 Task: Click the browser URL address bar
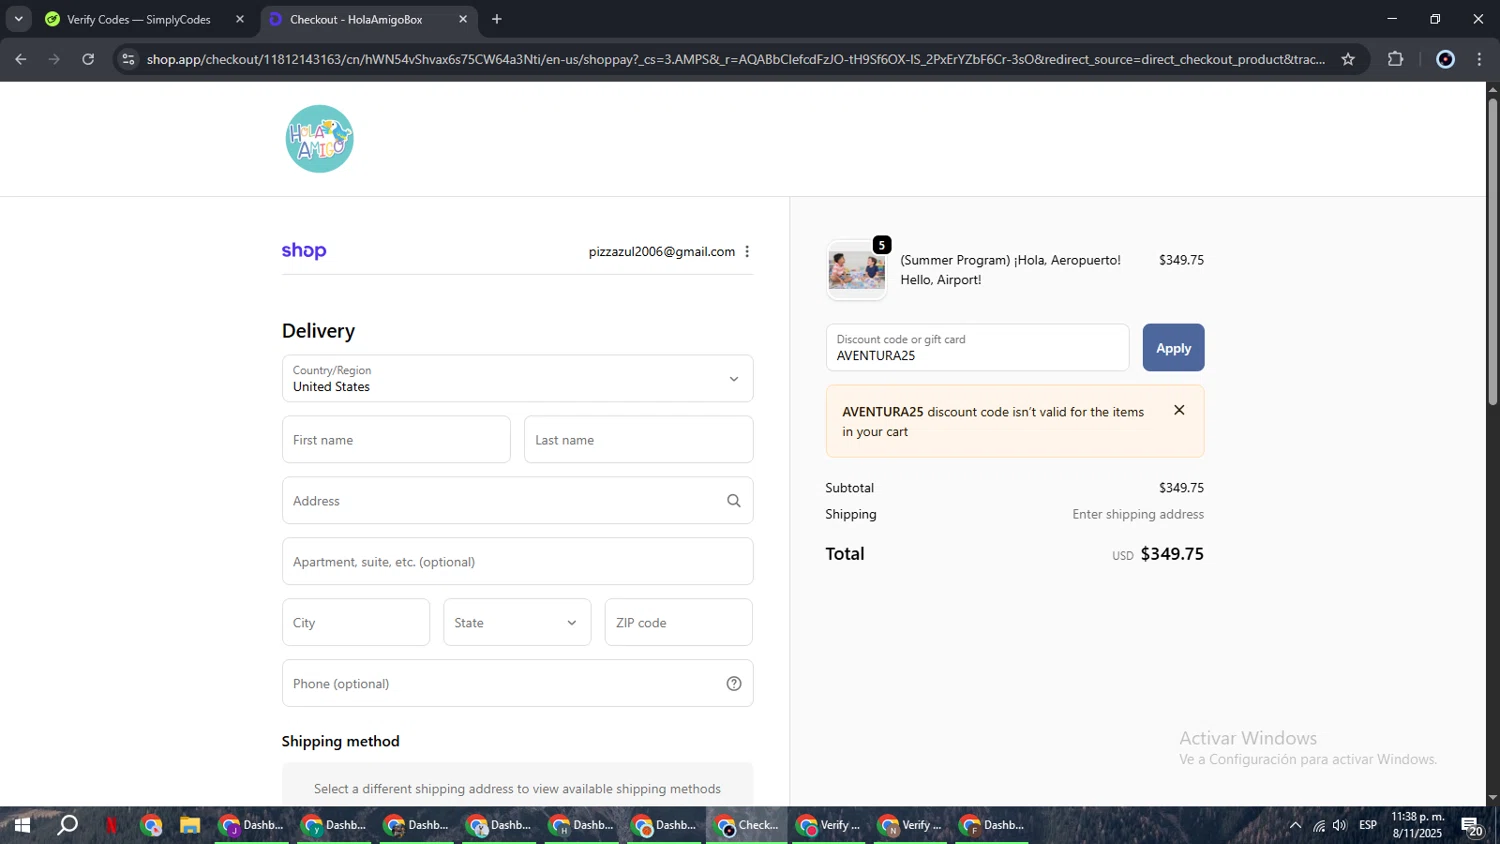[x=735, y=59]
